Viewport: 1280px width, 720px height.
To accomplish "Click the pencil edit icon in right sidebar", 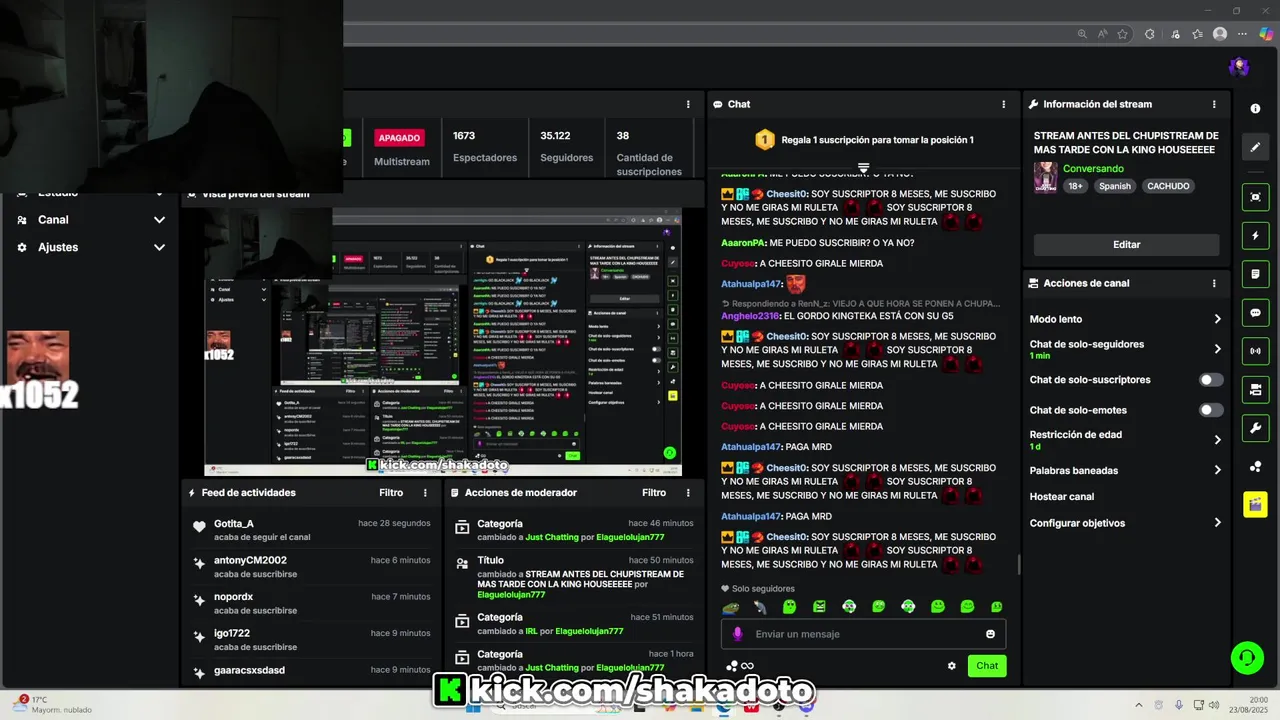I will [1256, 147].
